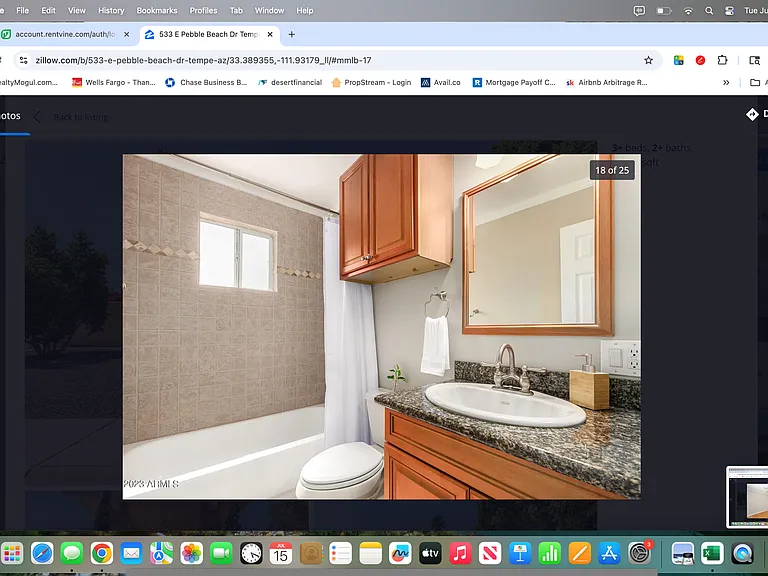Show more bookmarks chevron
This screenshot has height=576, width=768.
(726, 82)
